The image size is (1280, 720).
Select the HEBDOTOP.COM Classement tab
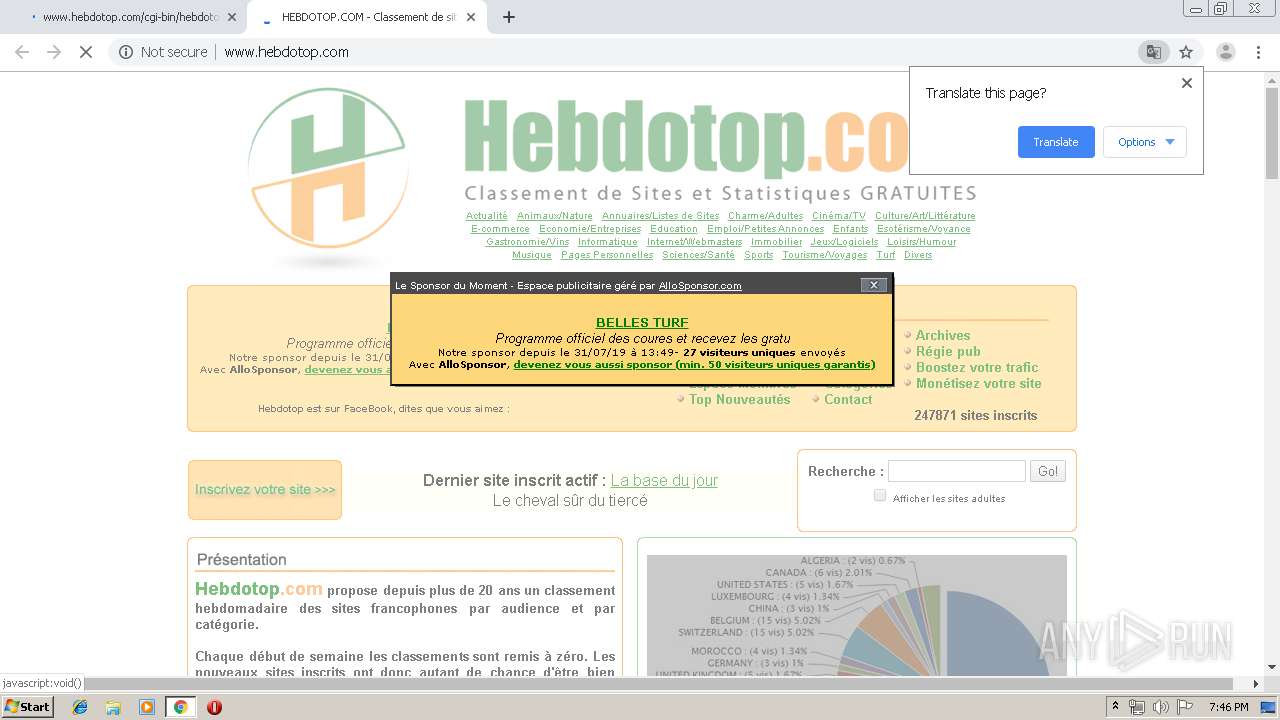tap(366, 17)
